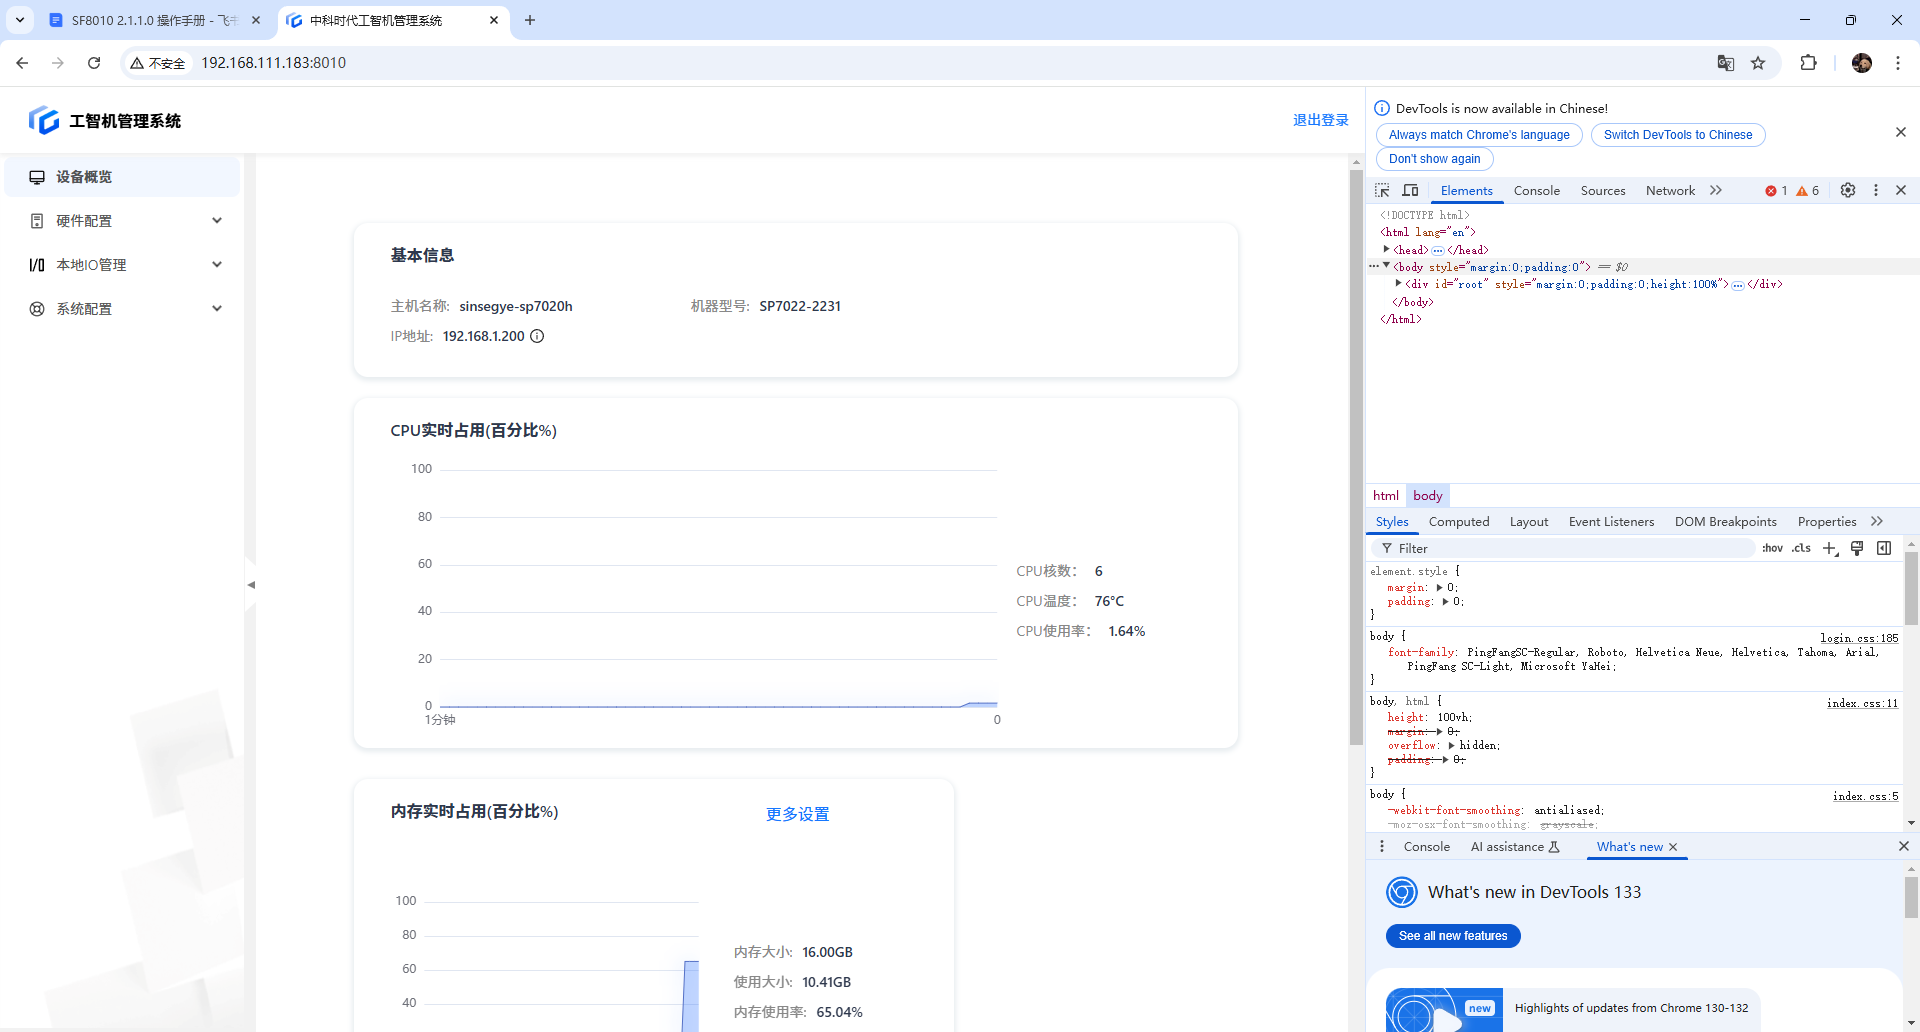
Task: Click the 退出登录 logout link
Action: pyautogui.click(x=1320, y=120)
